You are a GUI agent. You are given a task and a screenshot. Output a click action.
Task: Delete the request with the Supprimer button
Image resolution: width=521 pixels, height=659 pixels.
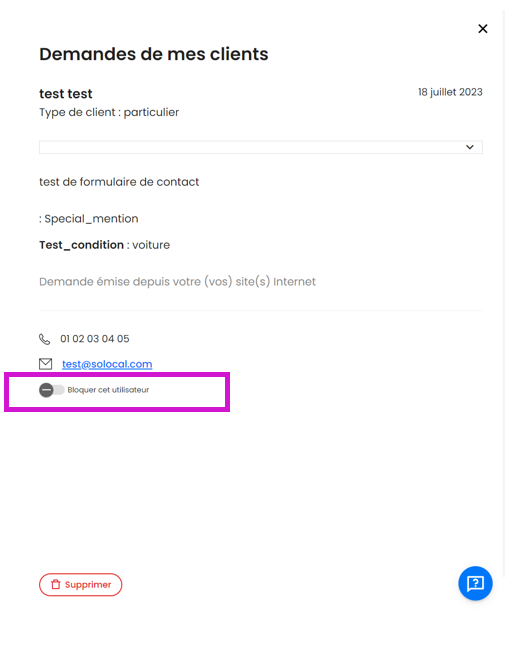click(81, 585)
